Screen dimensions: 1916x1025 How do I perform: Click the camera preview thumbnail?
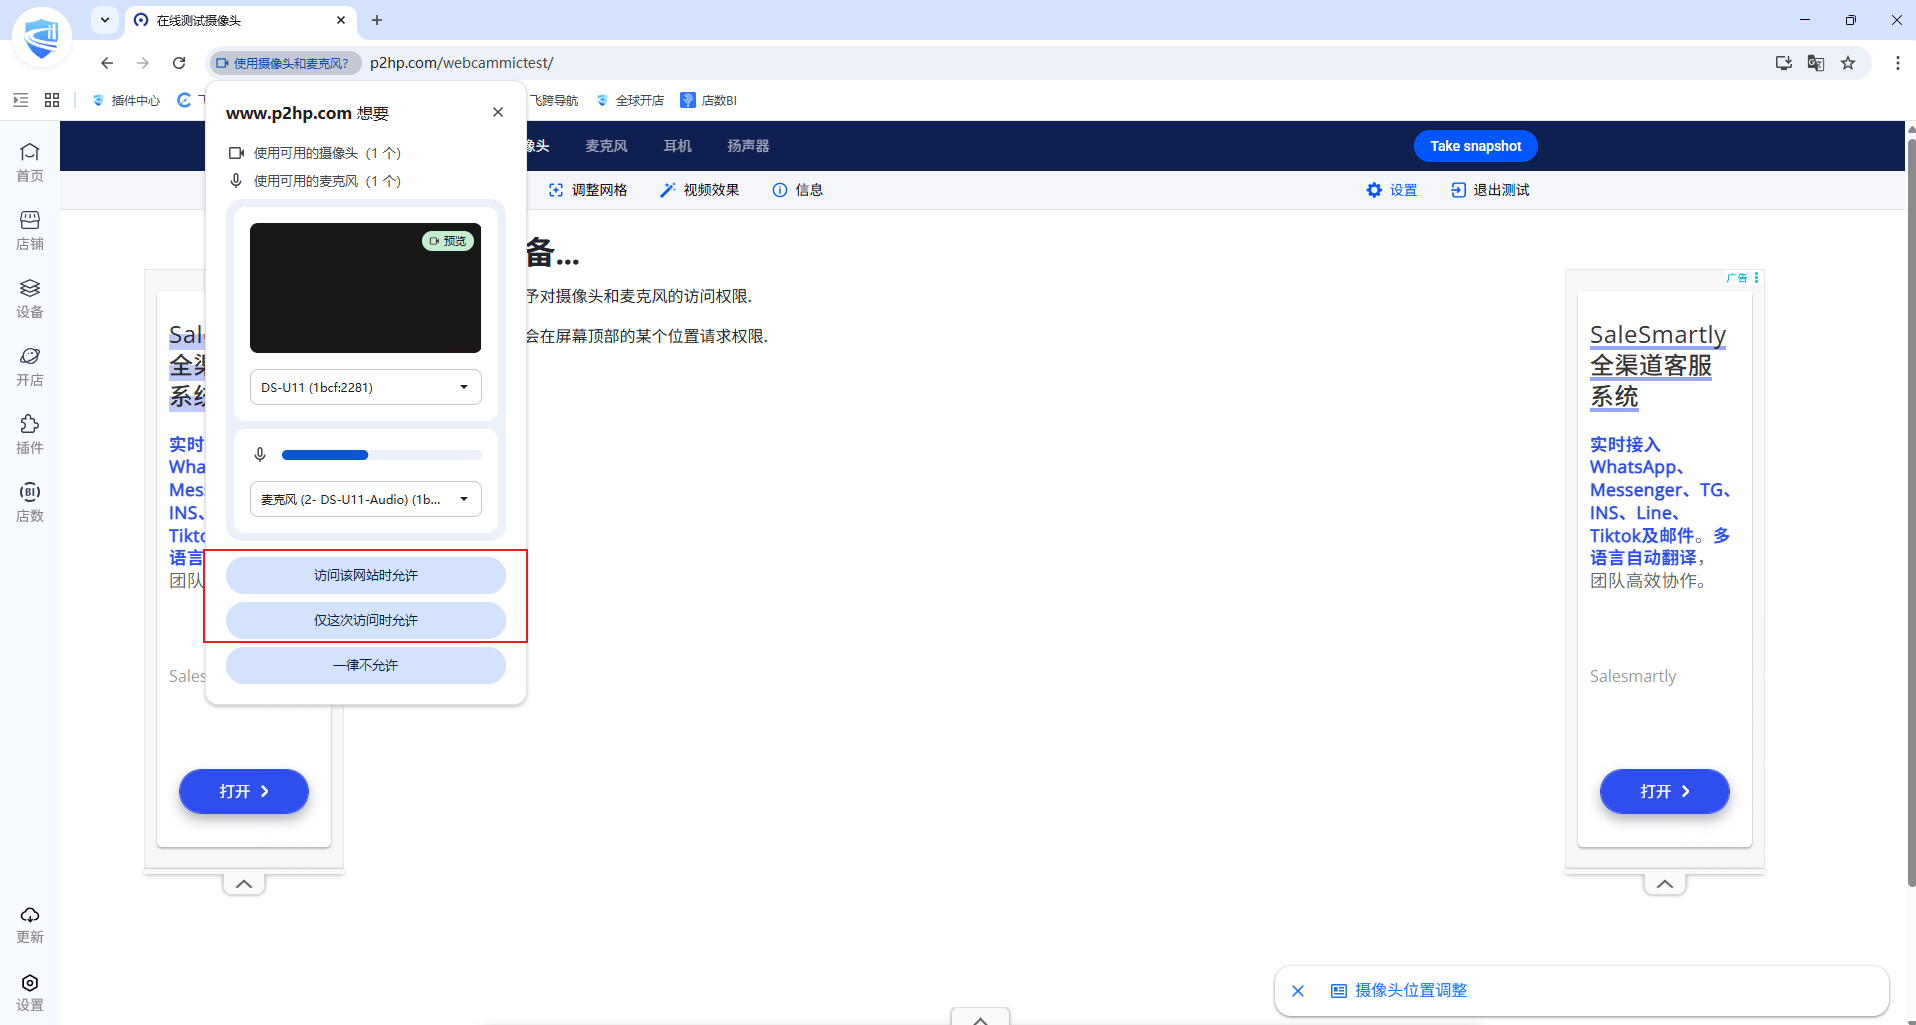[x=366, y=288]
